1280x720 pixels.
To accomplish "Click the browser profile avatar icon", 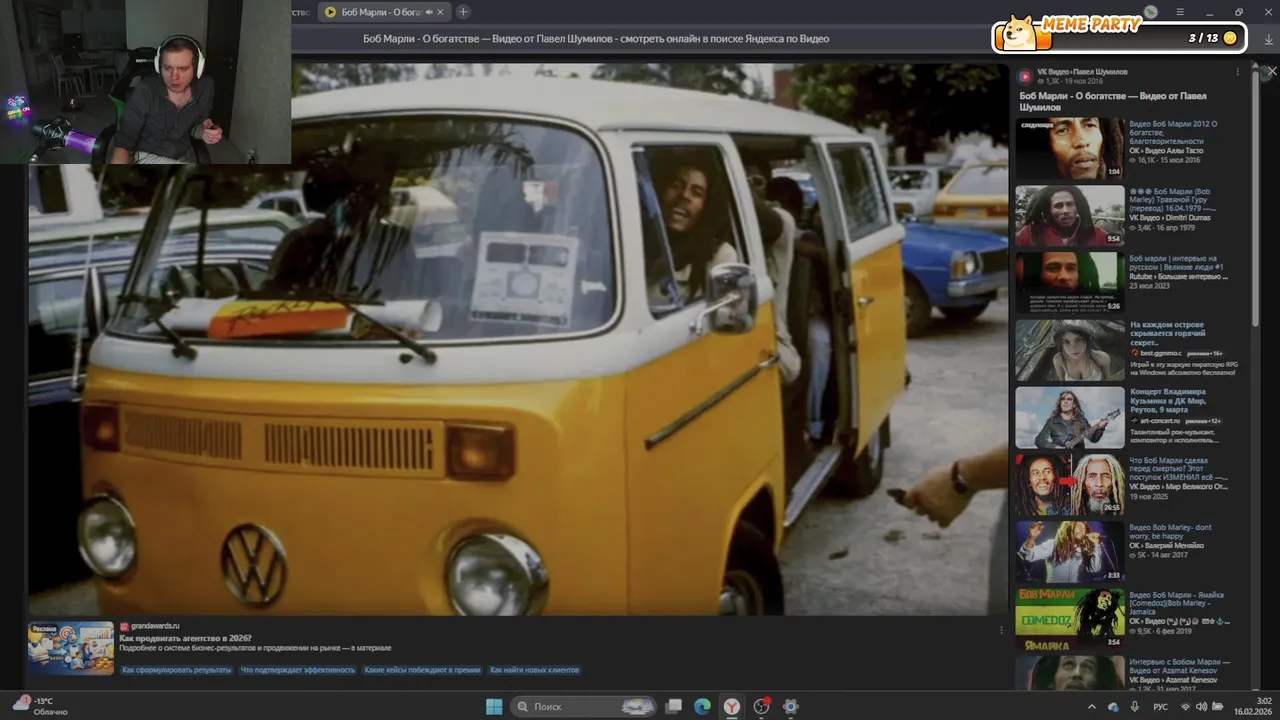I will point(1151,12).
